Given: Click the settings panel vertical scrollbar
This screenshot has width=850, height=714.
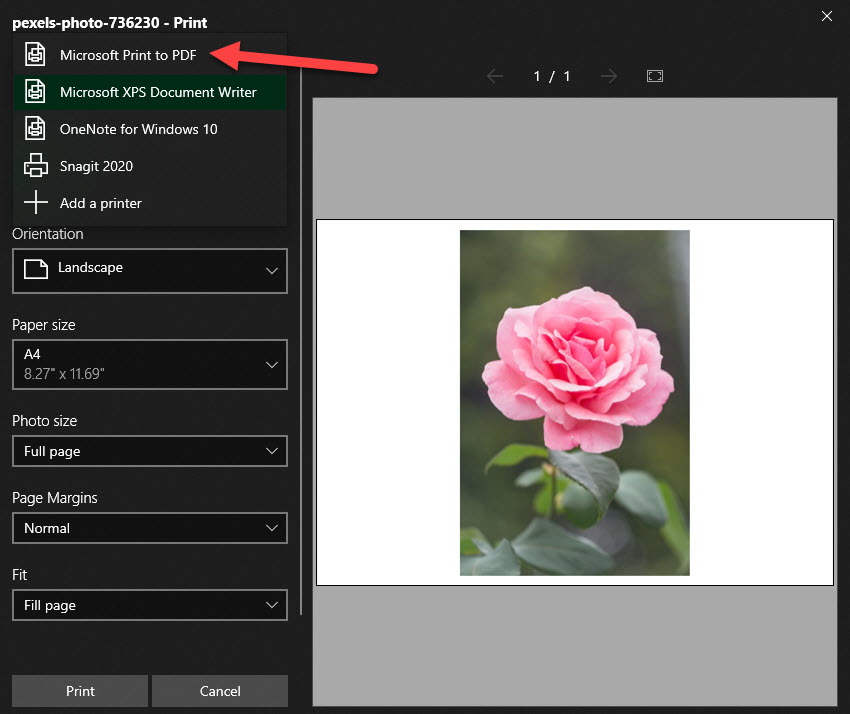Looking at the screenshot, I should [302, 420].
